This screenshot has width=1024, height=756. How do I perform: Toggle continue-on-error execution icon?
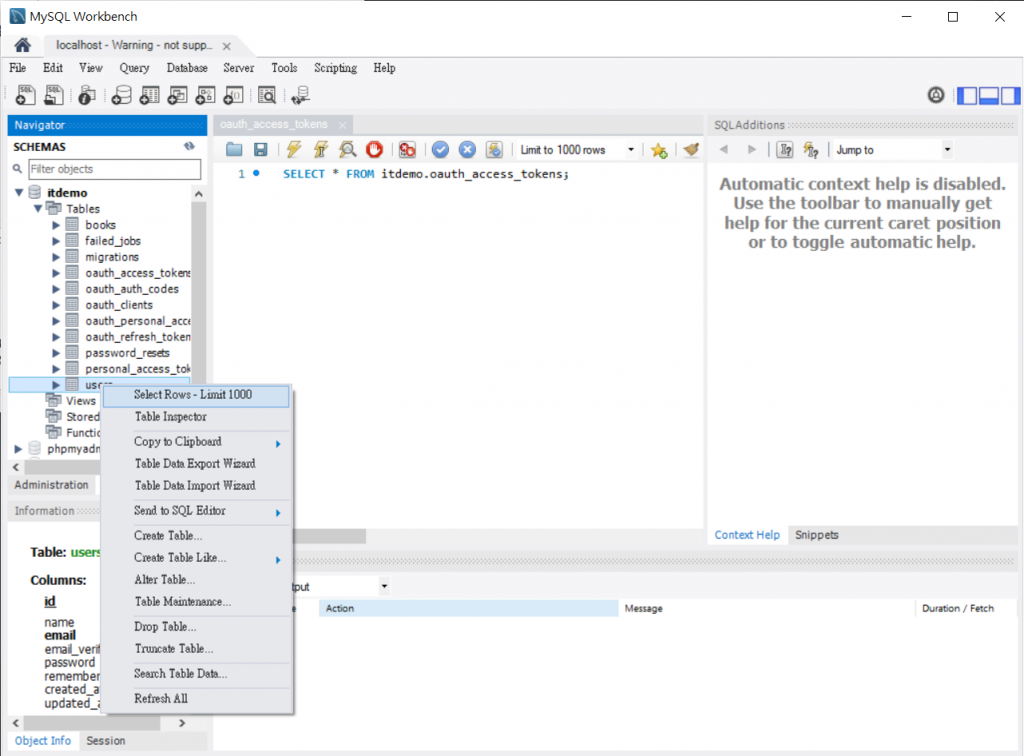(407, 150)
